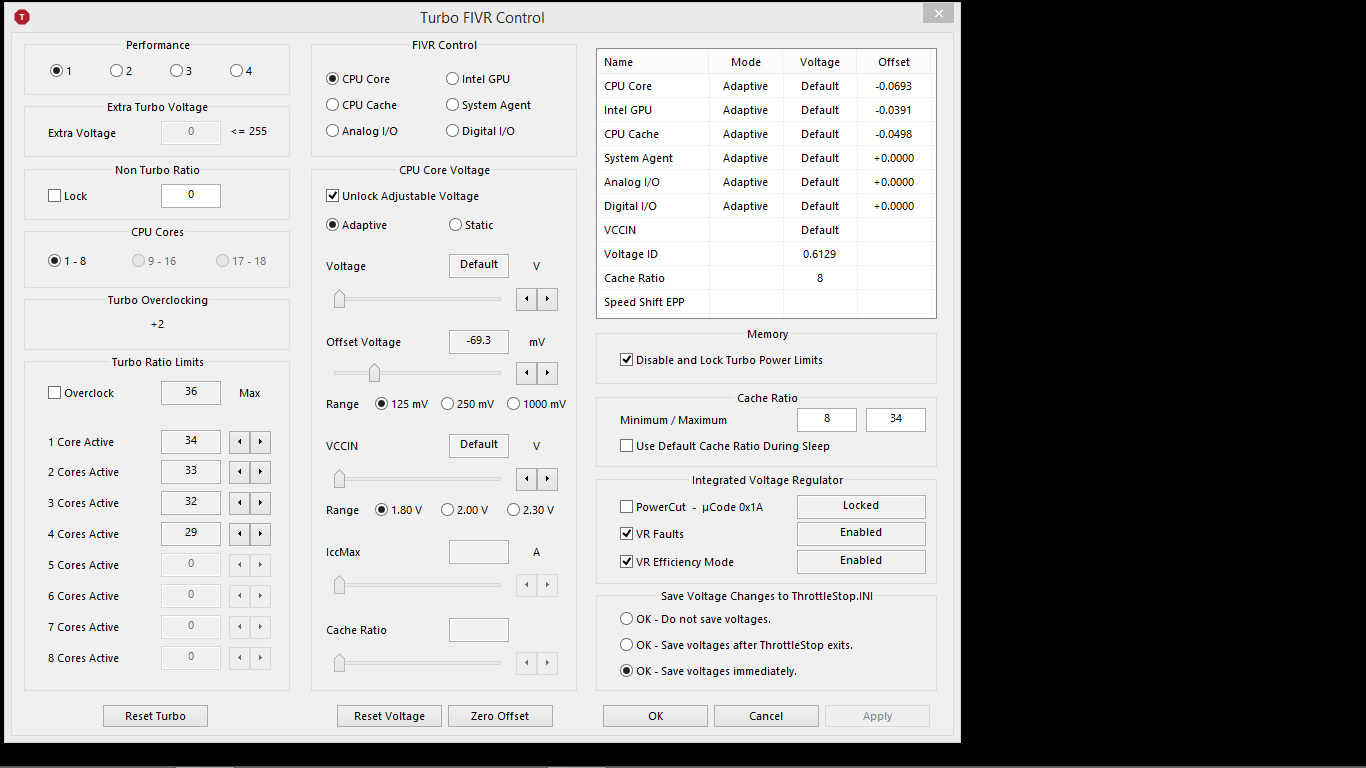This screenshot has height=768, width=1366.
Task: Increase 4 Cores Active ratio with right arrow
Action: [x=260, y=534]
